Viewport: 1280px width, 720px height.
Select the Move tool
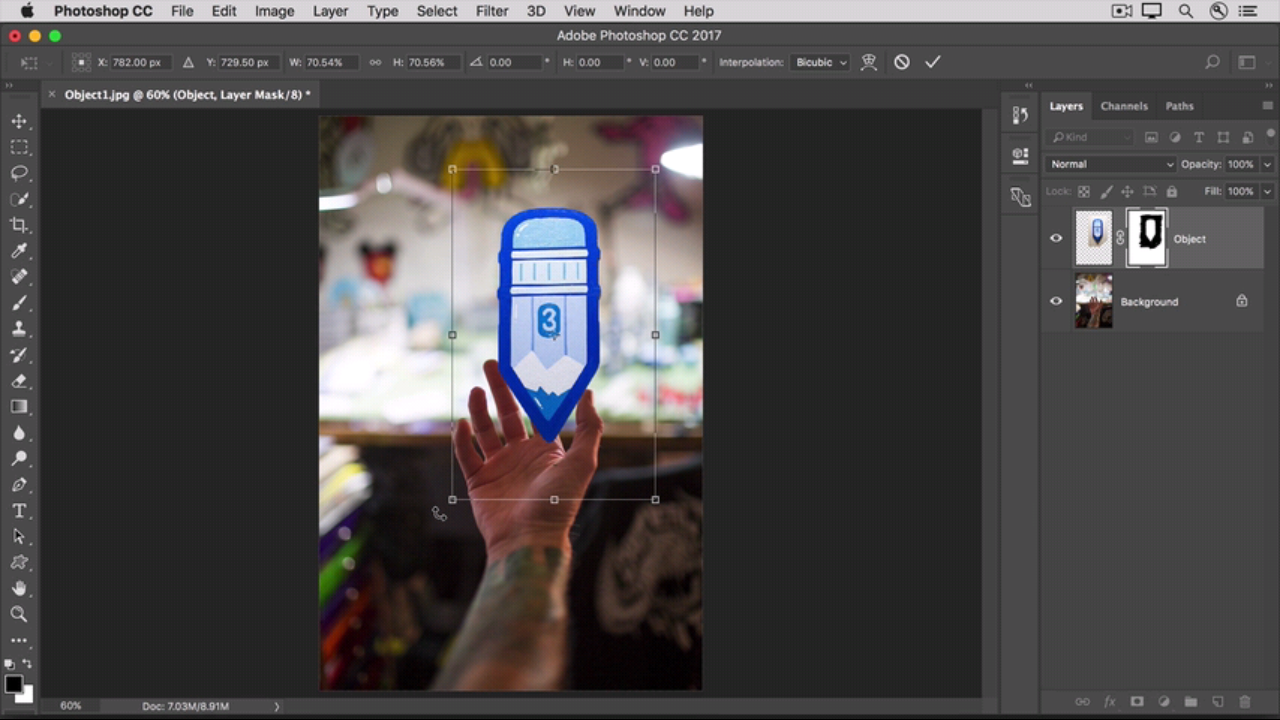(19, 121)
